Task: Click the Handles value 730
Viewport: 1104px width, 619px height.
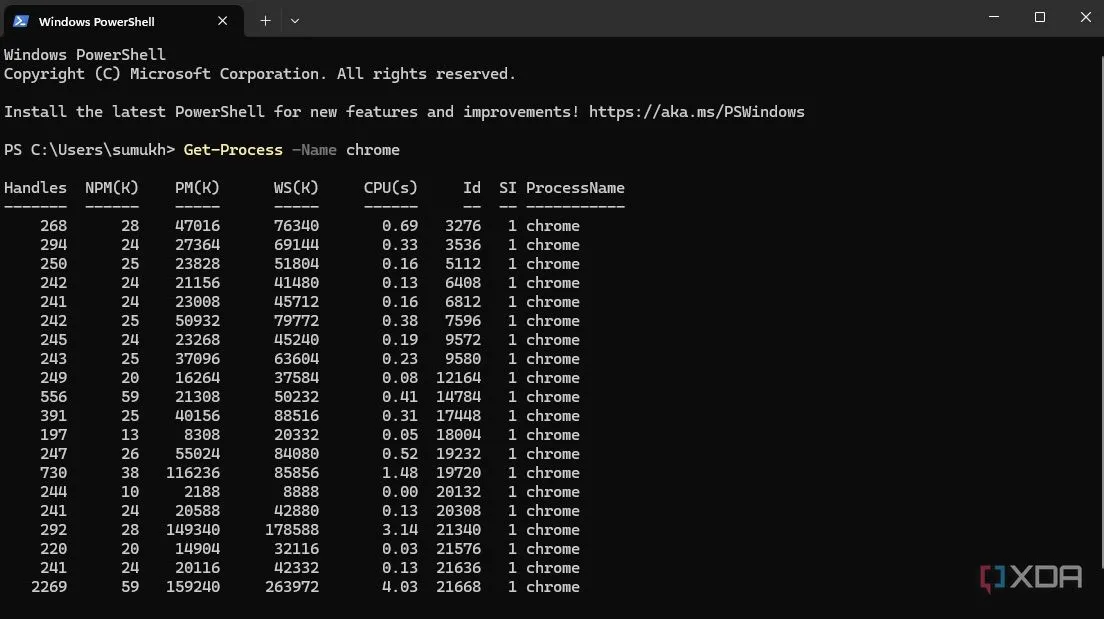Action: click(54, 473)
